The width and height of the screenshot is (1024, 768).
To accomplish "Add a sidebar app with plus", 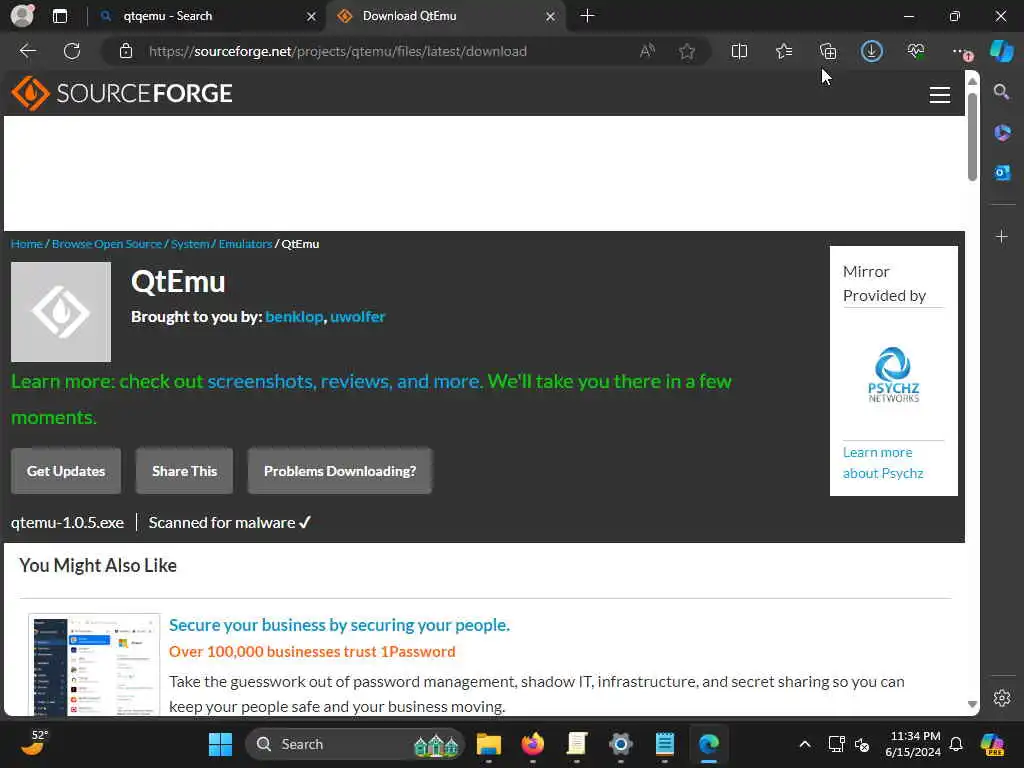I will click(x=1002, y=236).
